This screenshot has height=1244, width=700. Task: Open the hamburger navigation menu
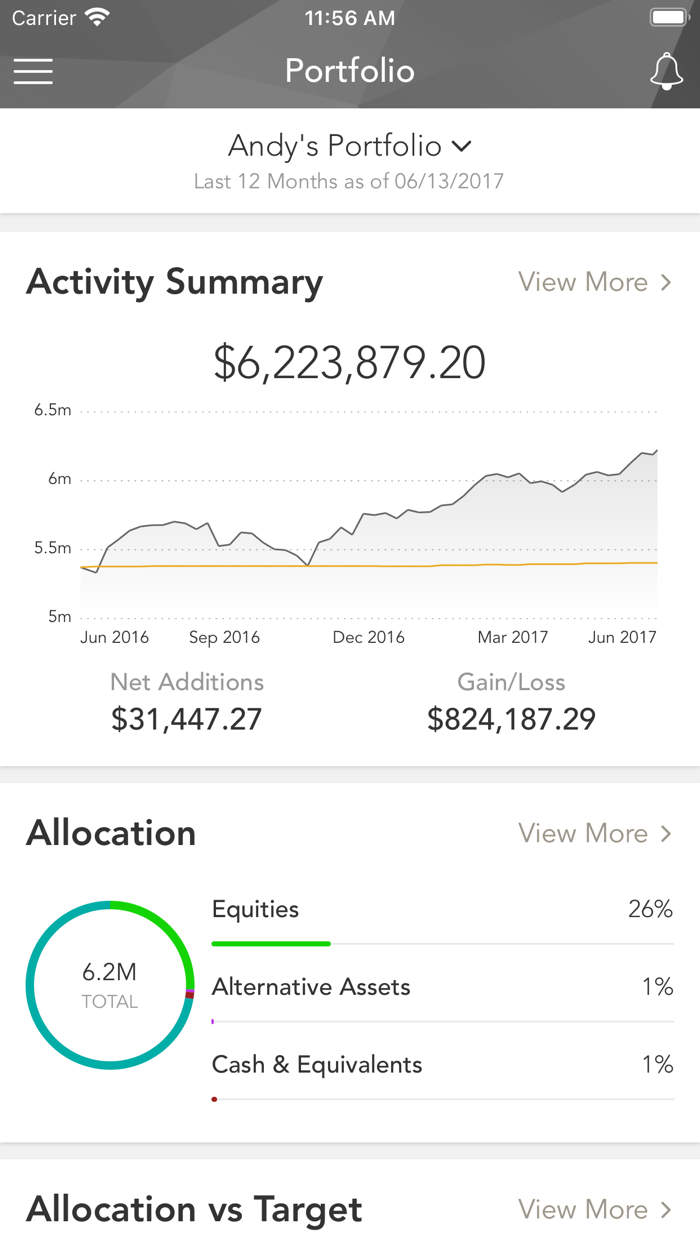click(33, 71)
